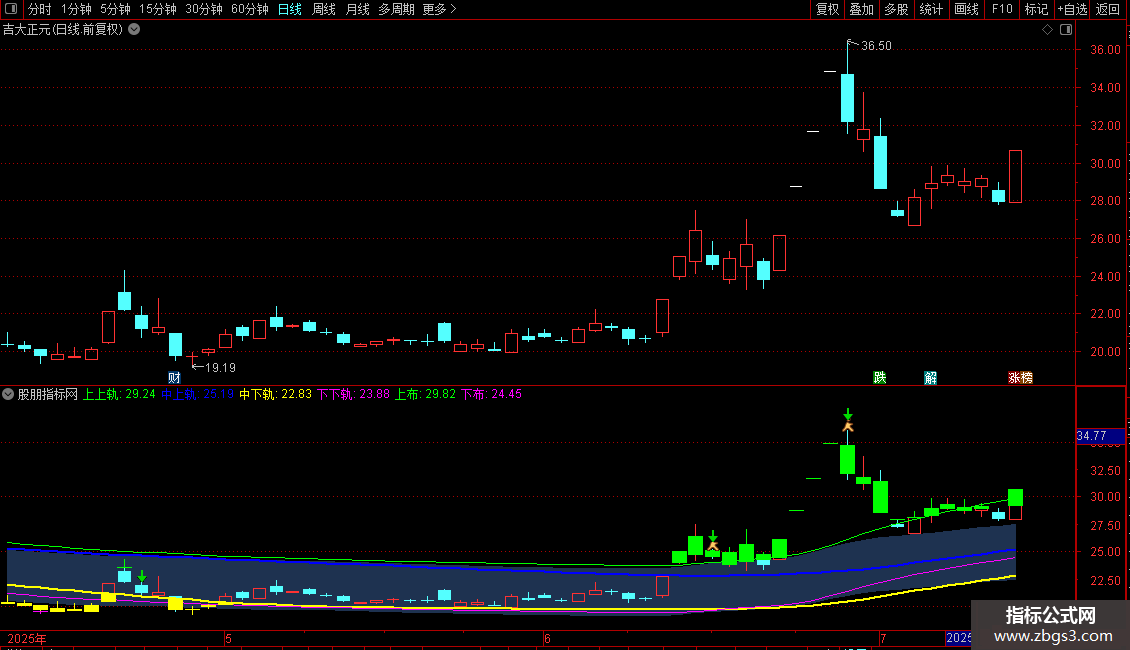Click the 19.19 low price label
The height and width of the screenshot is (650, 1130).
(221, 368)
